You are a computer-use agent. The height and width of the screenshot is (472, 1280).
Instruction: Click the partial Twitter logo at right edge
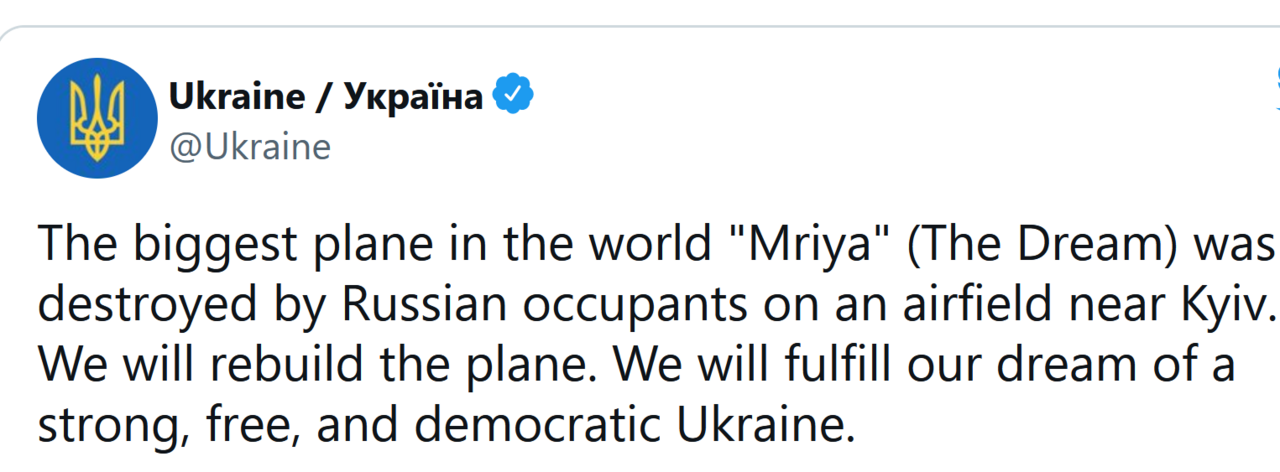1276,88
